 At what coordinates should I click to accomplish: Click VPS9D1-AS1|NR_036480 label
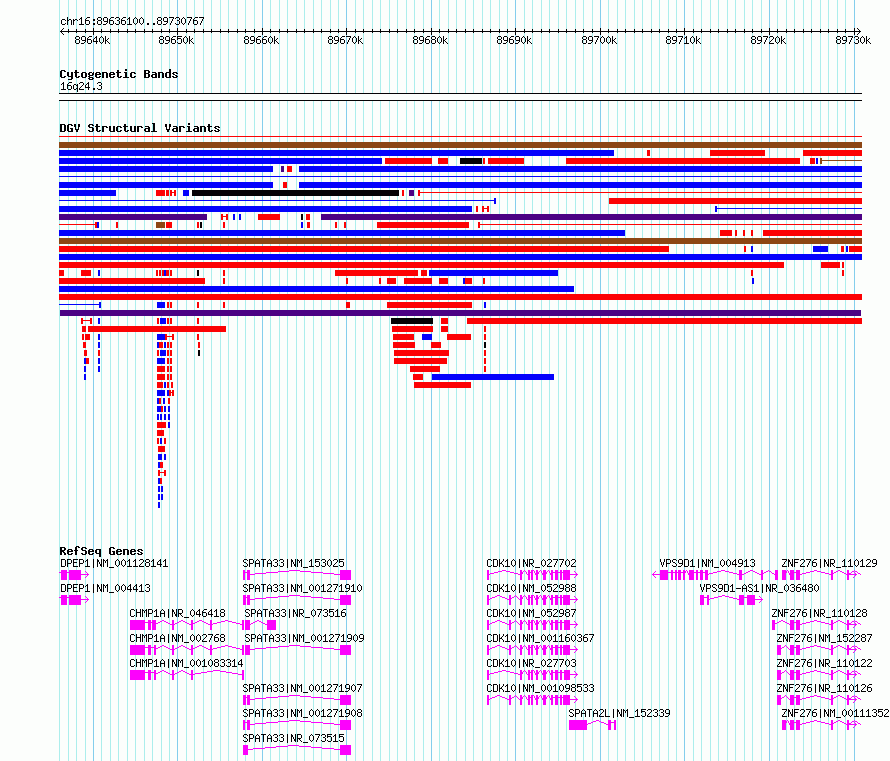[759, 588]
